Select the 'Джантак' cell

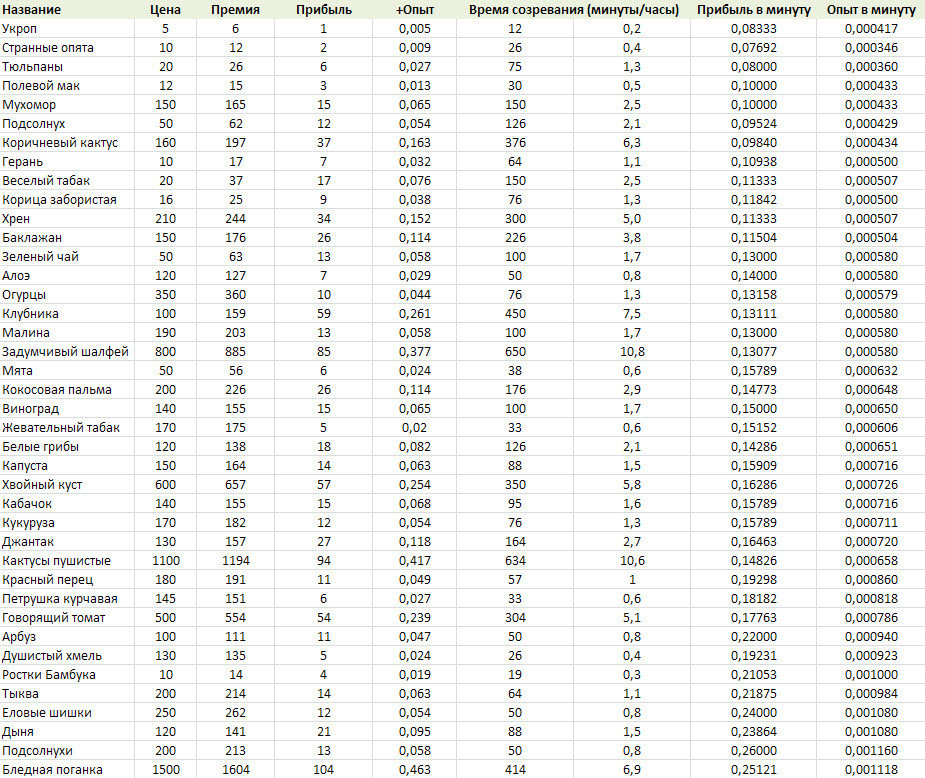coord(28,541)
